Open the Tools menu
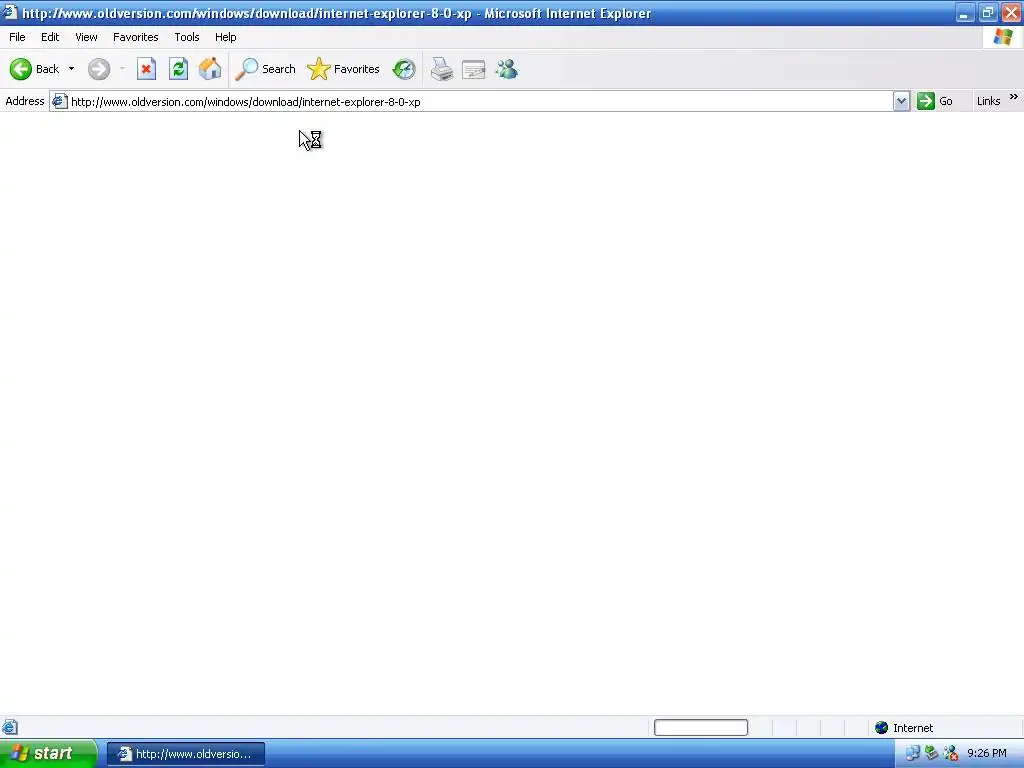 pos(187,37)
